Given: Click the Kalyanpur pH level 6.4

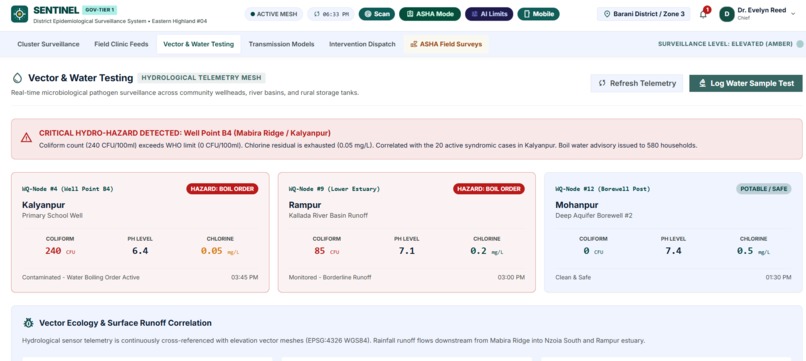Looking at the screenshot, I should coord(140,251).
